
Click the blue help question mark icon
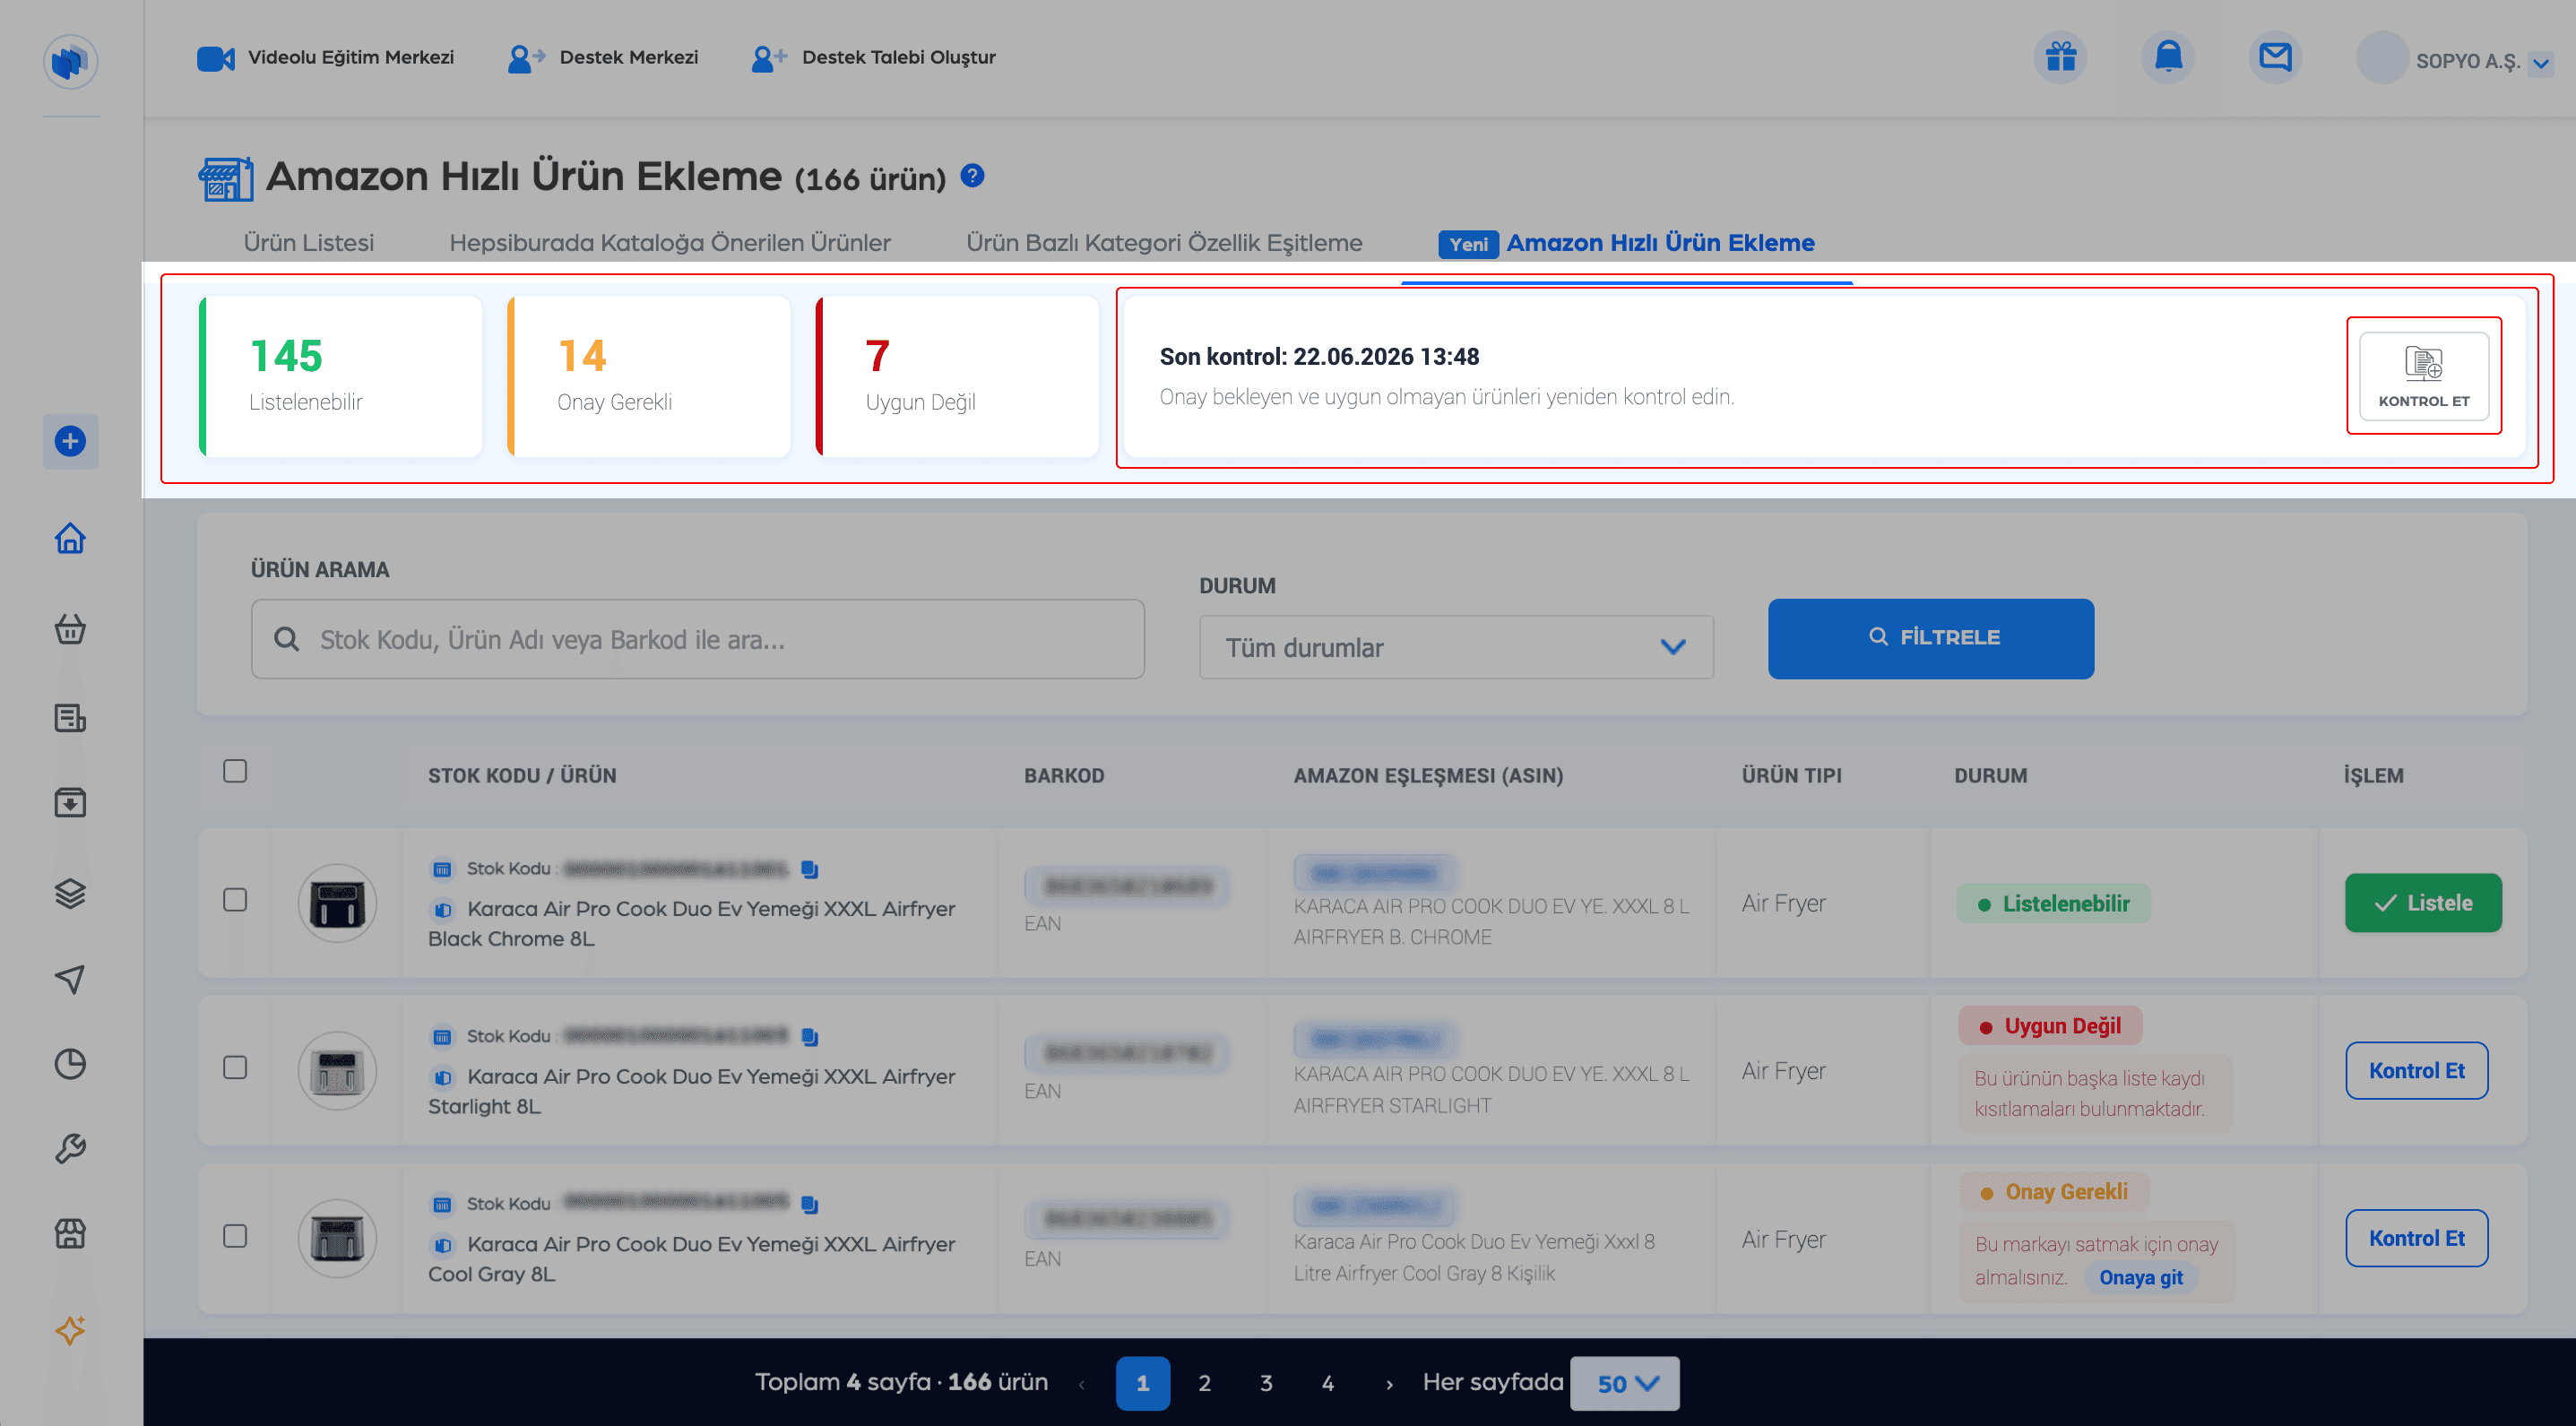[972, 176]
